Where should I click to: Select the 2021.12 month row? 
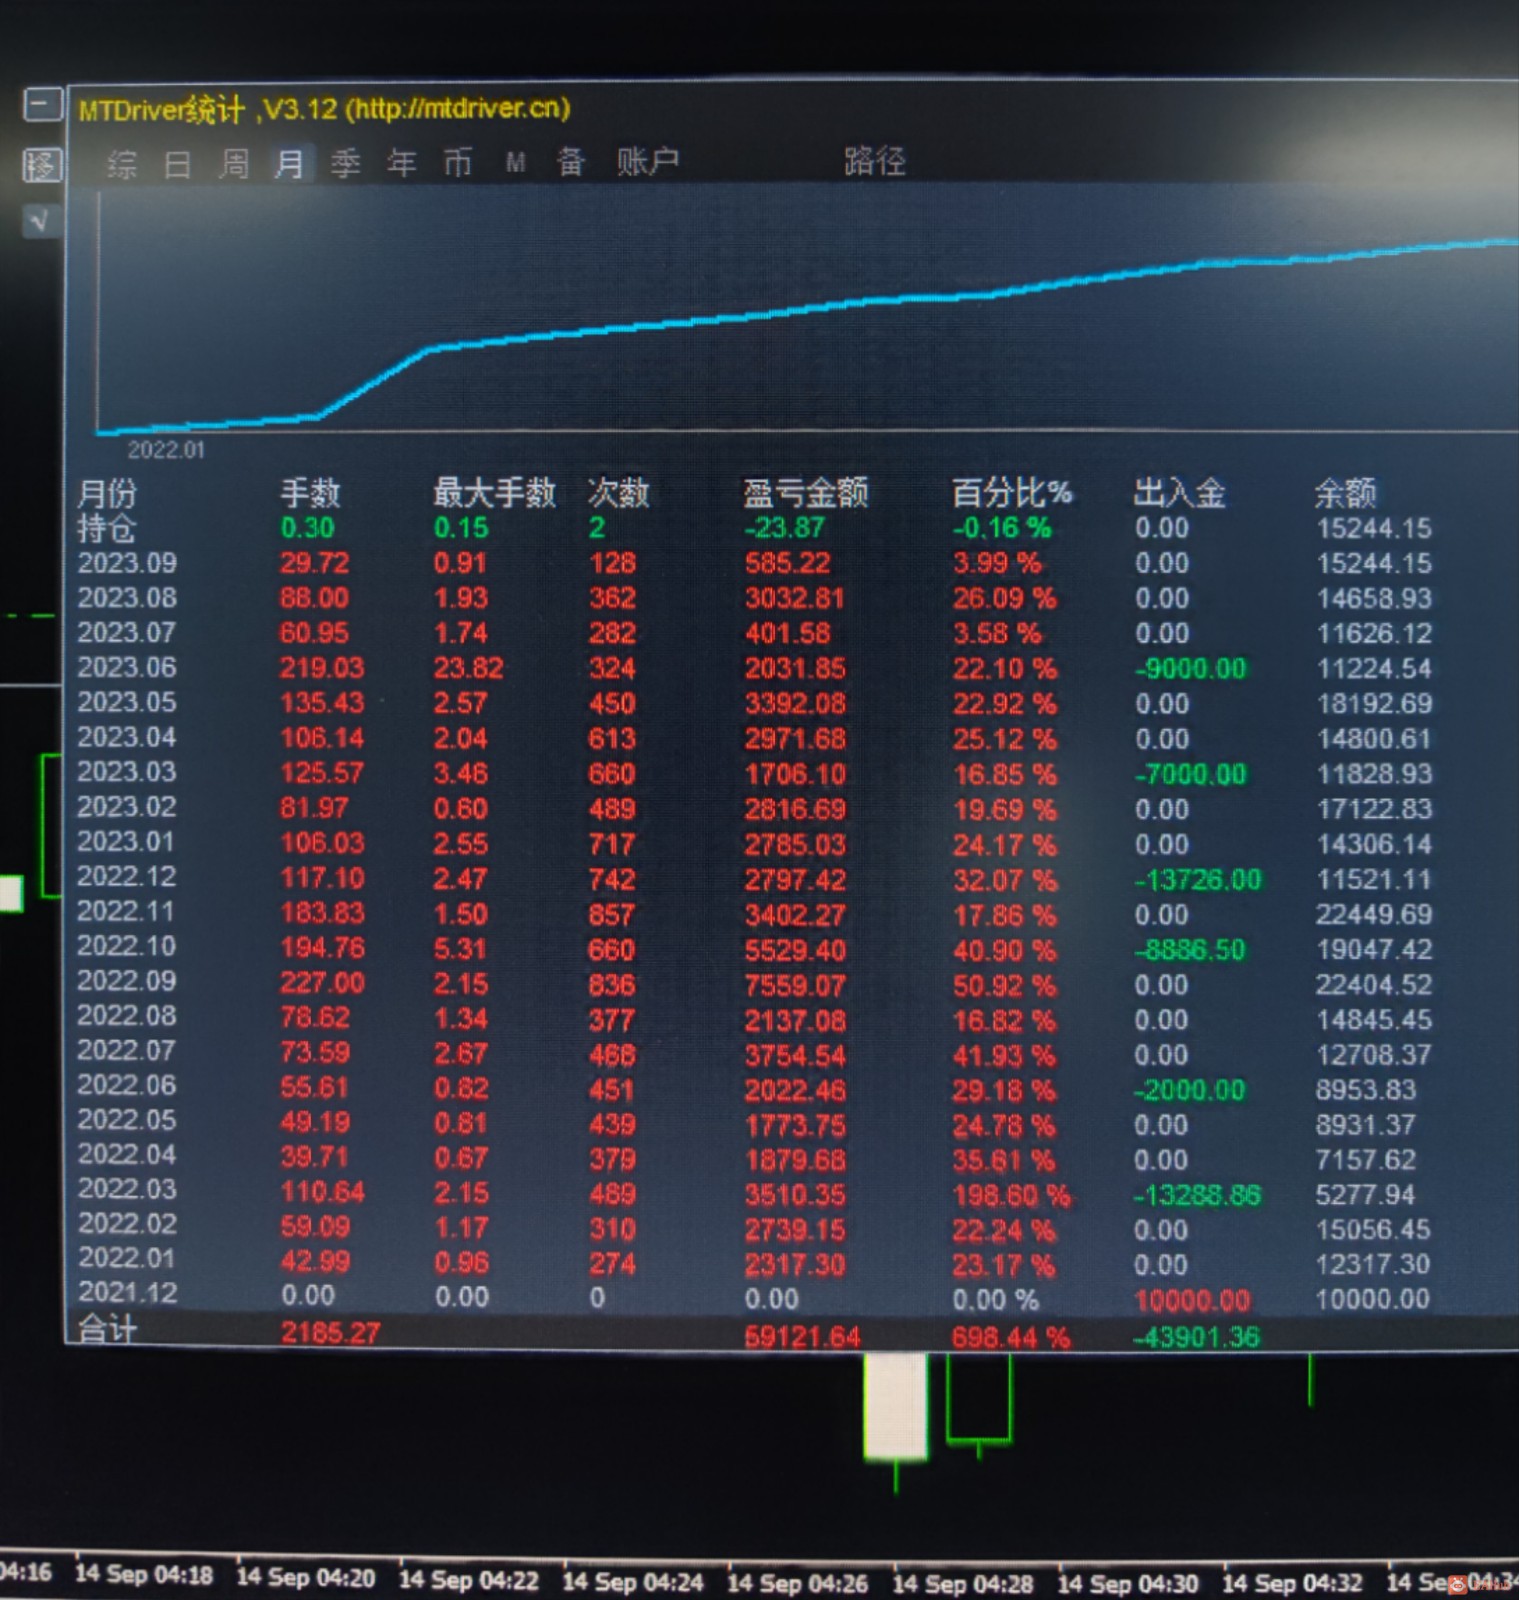tap(755, 1298)
